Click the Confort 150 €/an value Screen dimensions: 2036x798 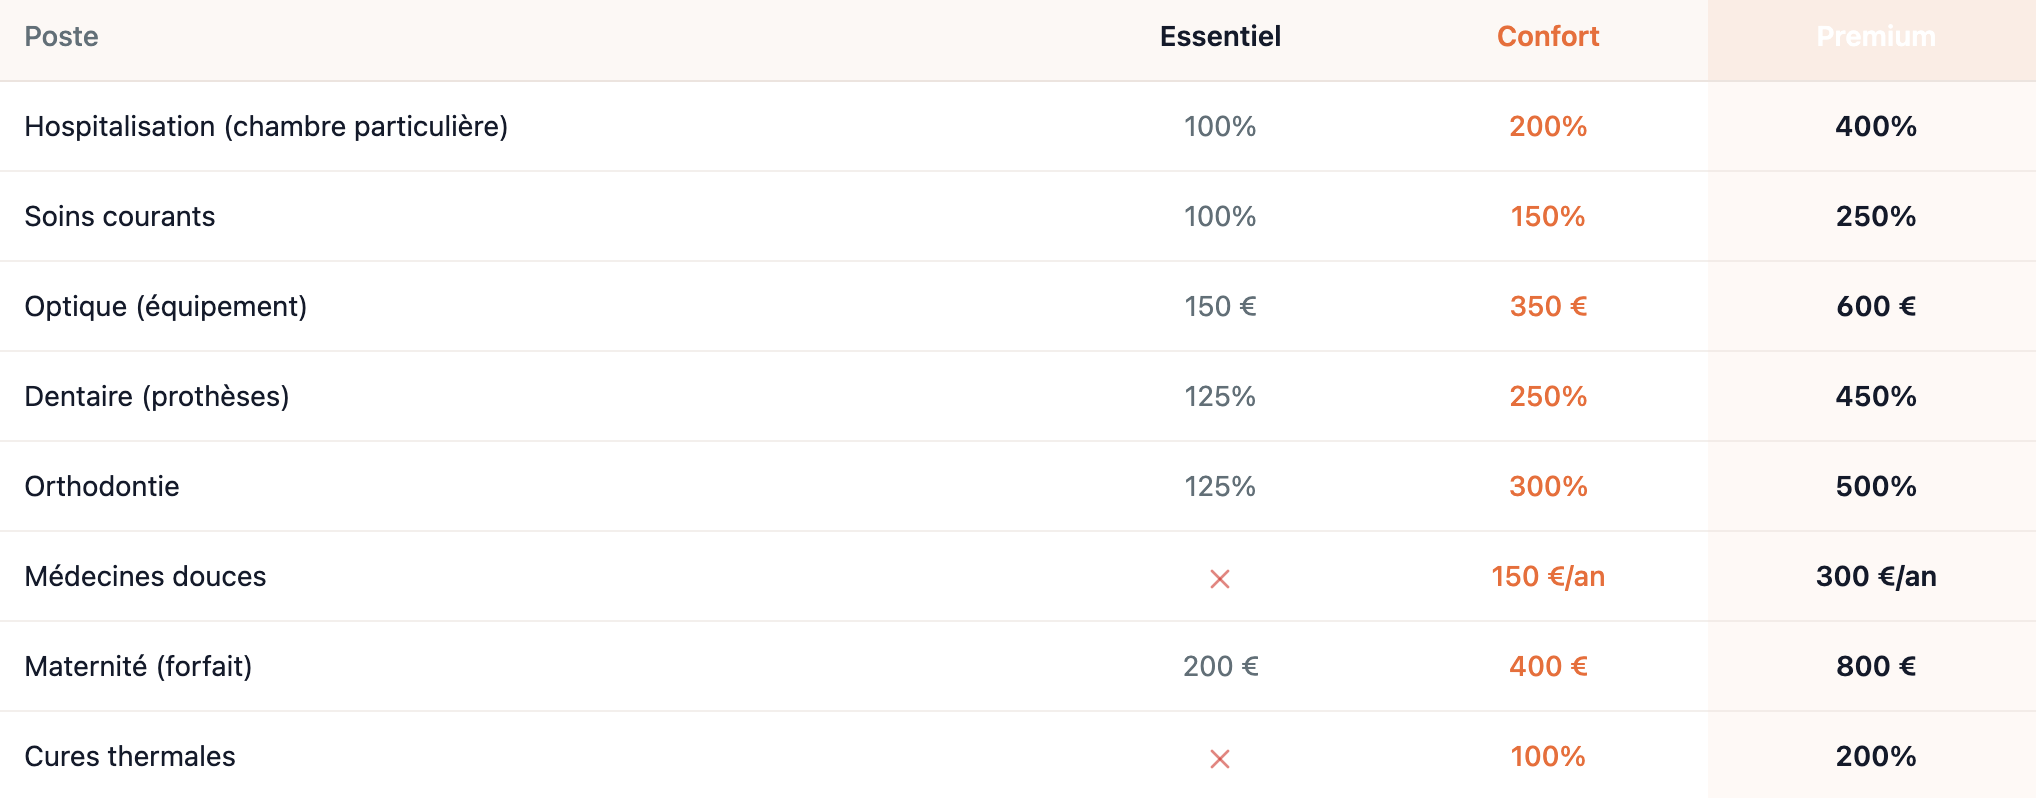(x=1547, y=577)
